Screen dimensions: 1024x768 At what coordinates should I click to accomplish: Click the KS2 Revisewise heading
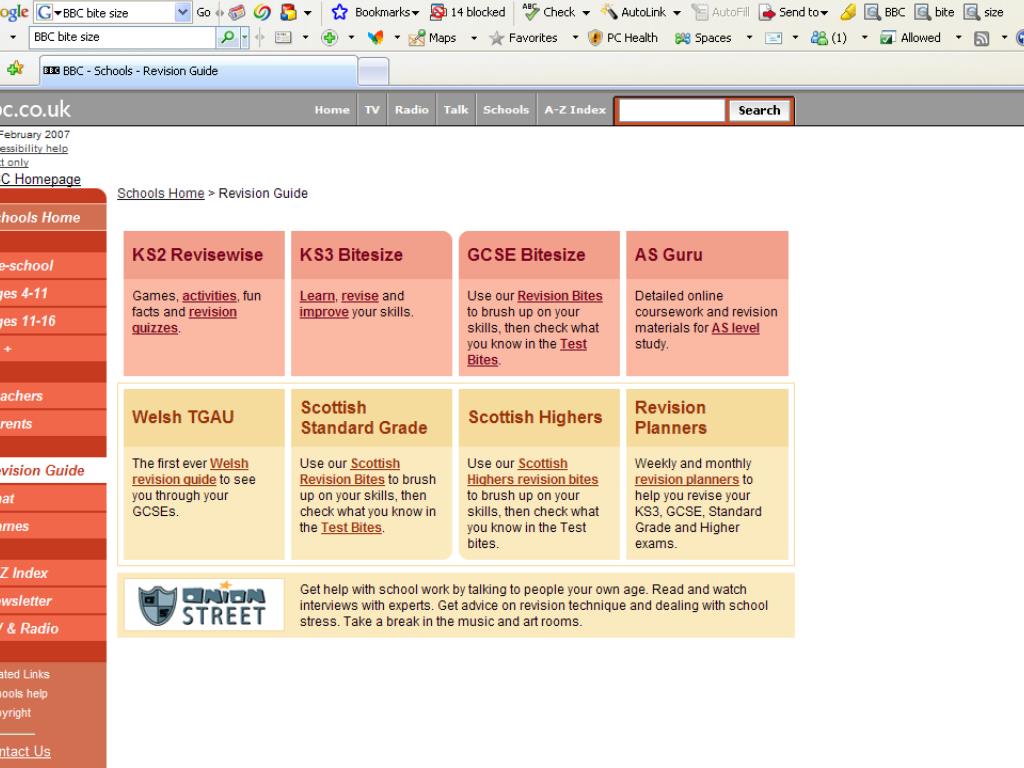tap(197, 255)
